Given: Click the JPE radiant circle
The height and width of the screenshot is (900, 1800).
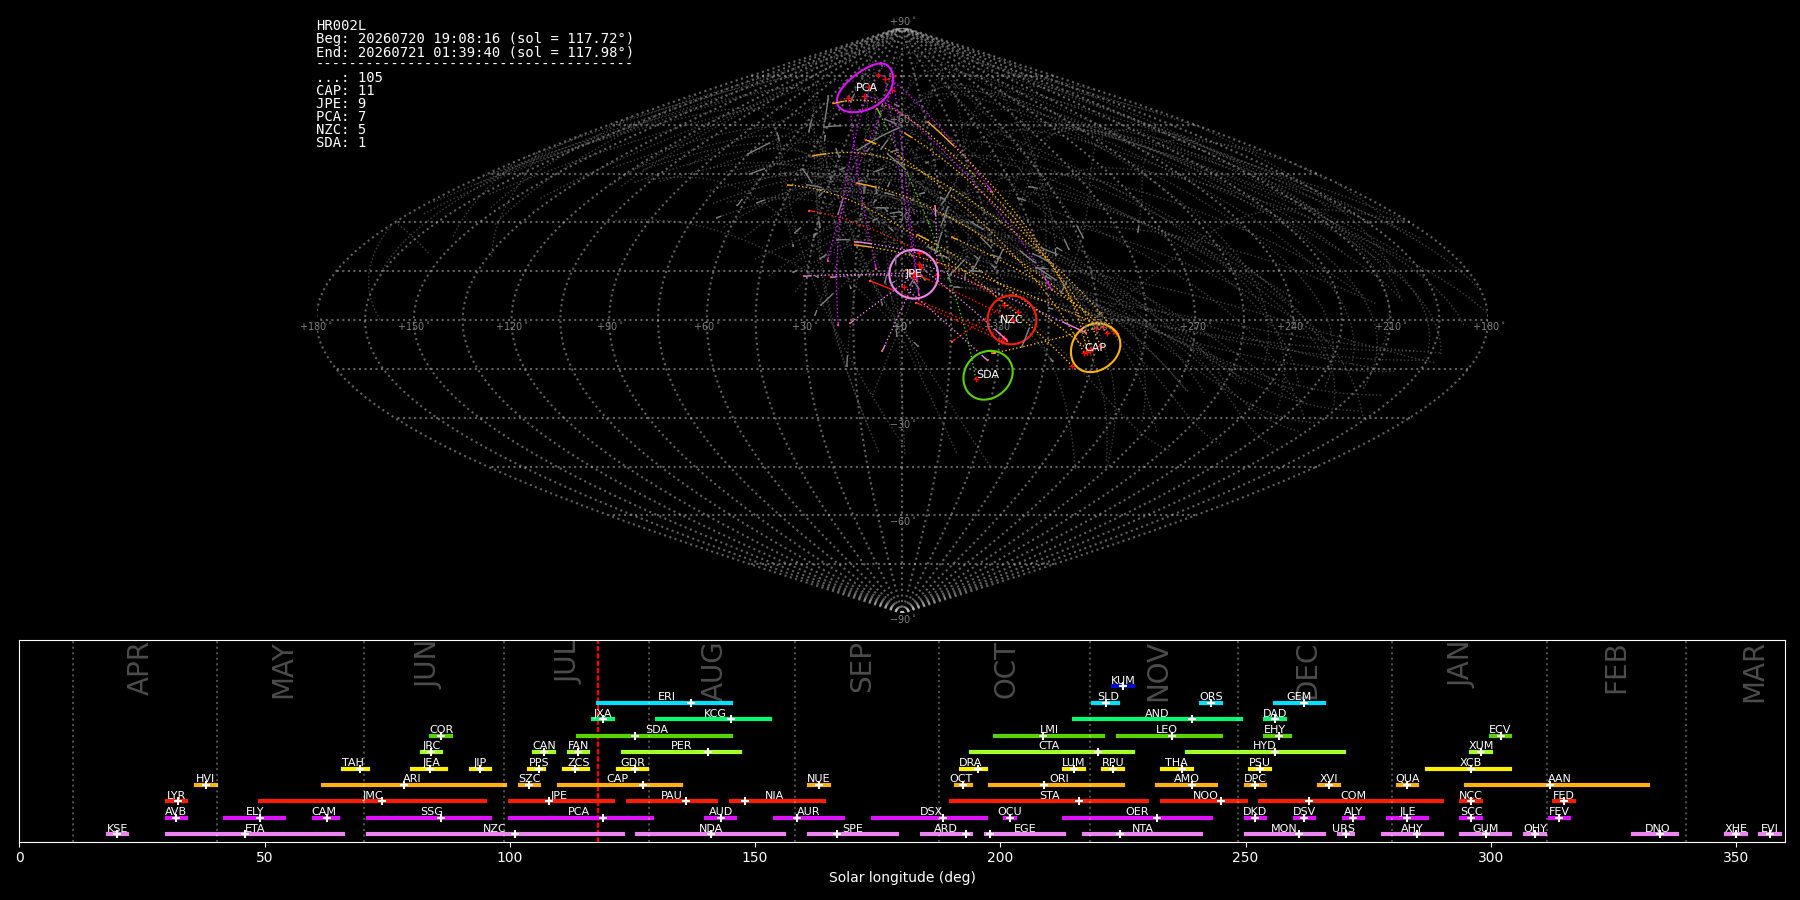Looking at the screenshot, I should (914, 274).
